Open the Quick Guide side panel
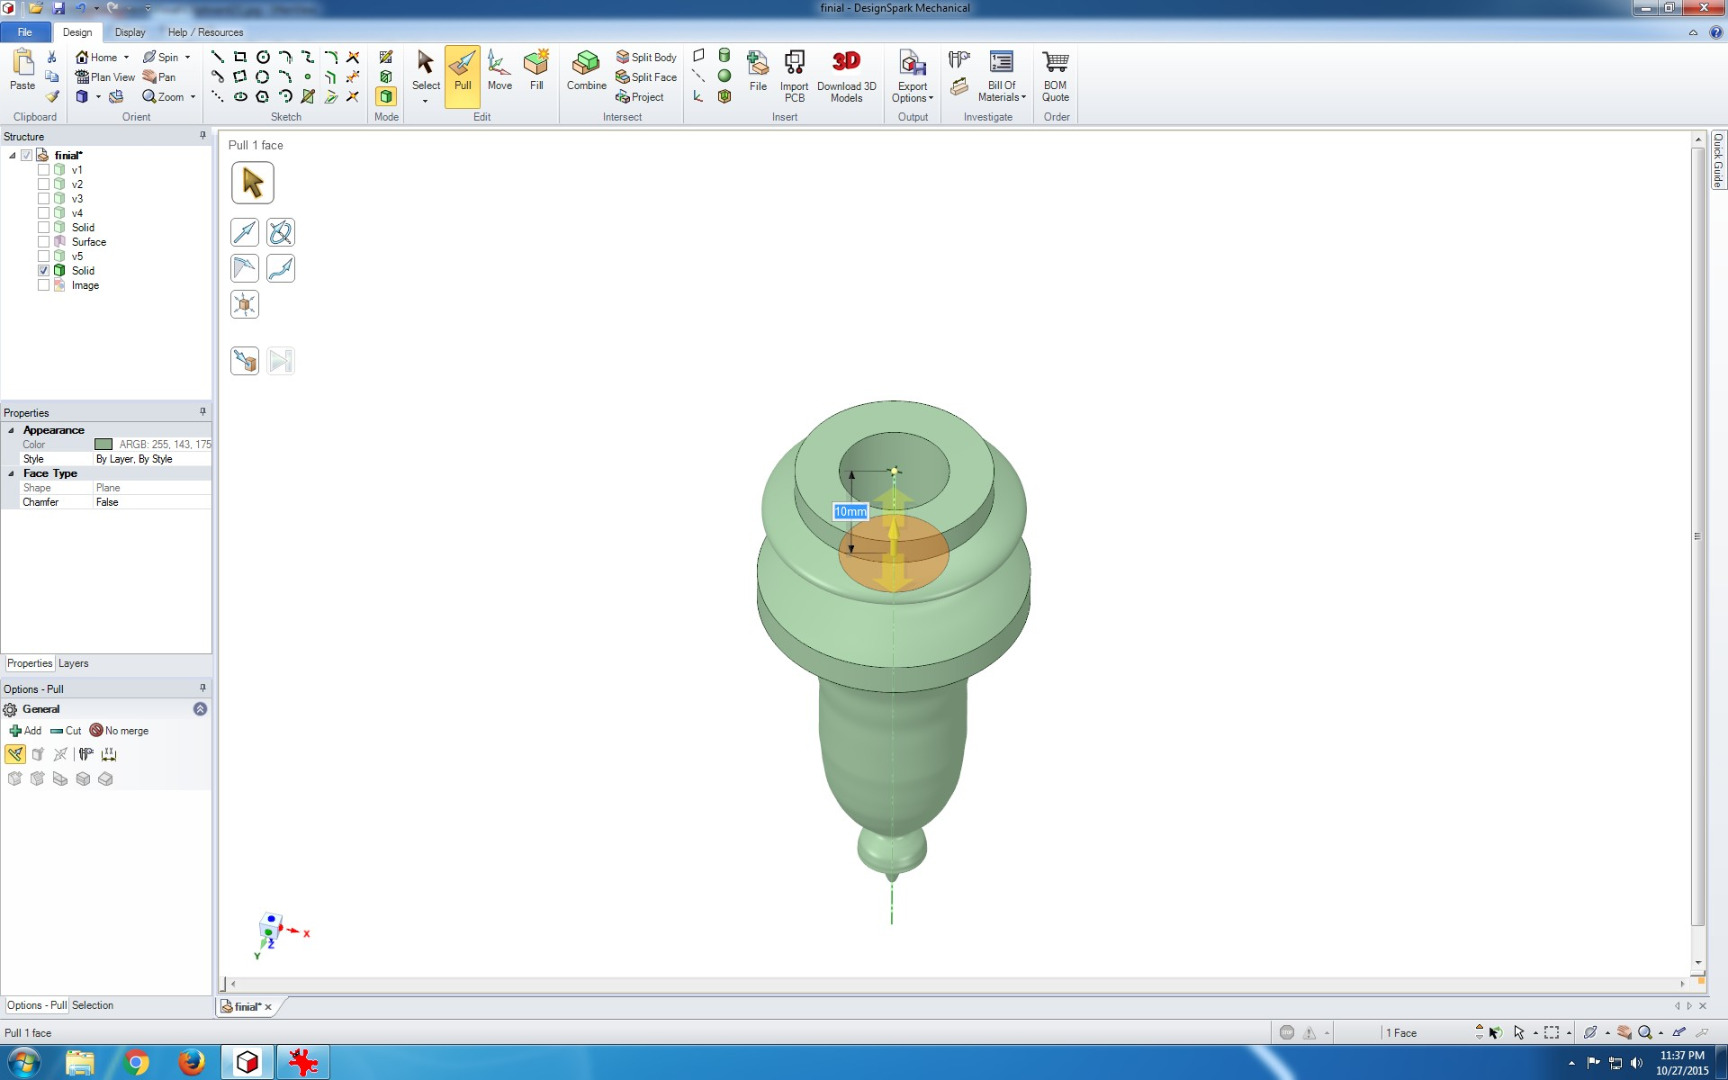This screenshot has height=1080, width=1728. (1718, 161)
